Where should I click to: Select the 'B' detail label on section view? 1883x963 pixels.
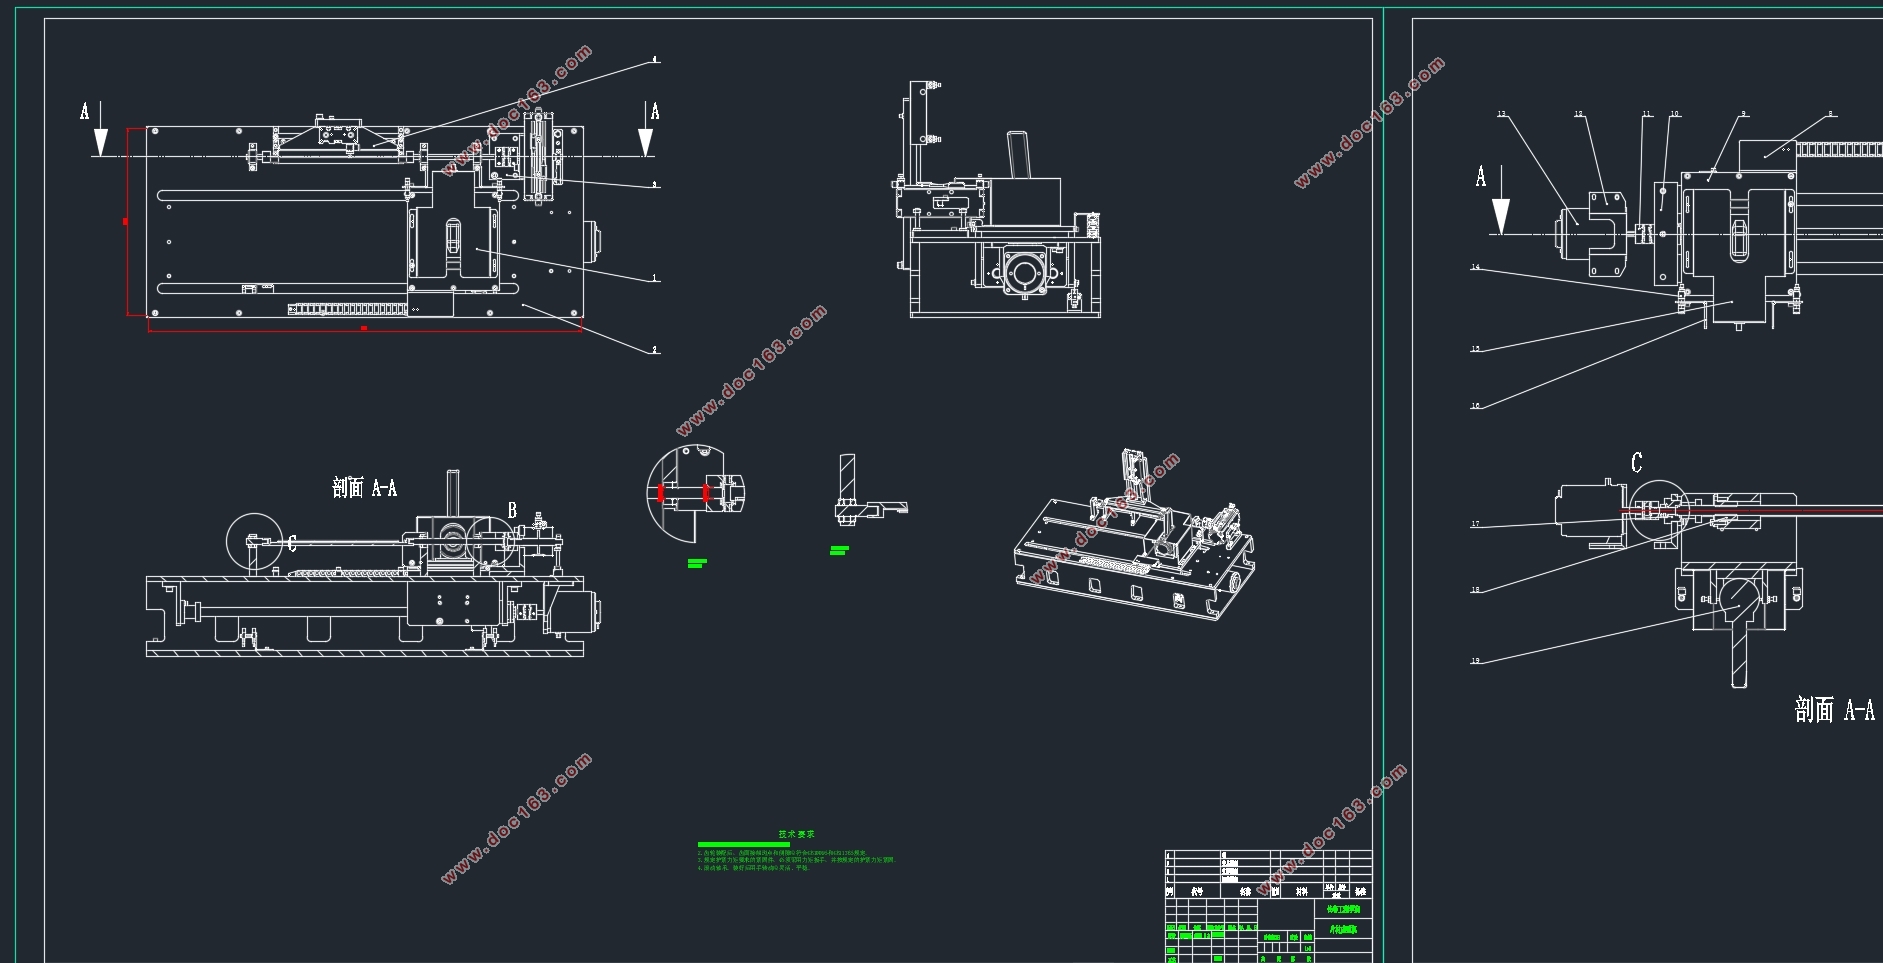coord(512,511)
